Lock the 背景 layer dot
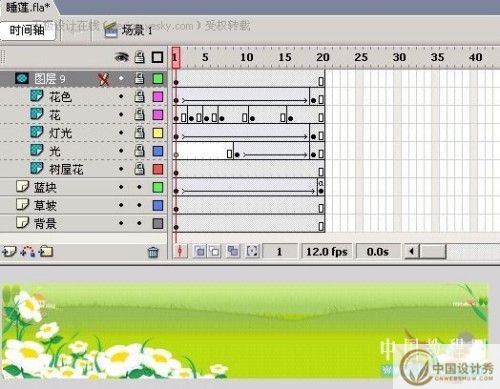 (x=139, y=223)
